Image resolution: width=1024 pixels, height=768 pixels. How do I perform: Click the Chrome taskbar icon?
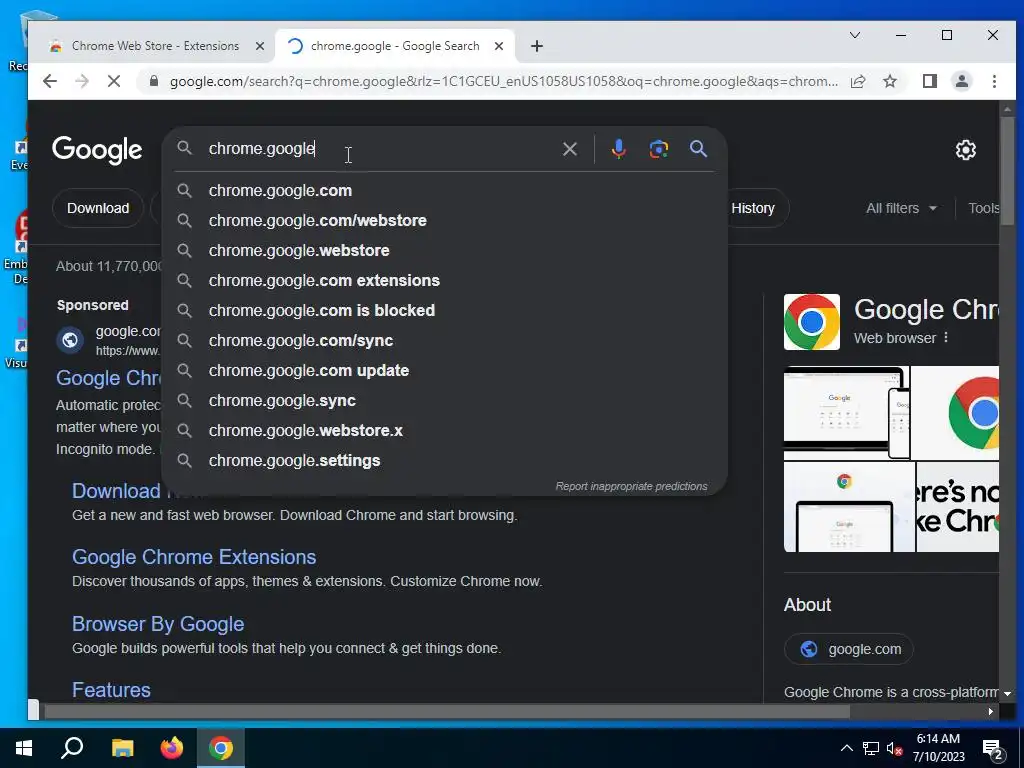(x=221, y=748)
